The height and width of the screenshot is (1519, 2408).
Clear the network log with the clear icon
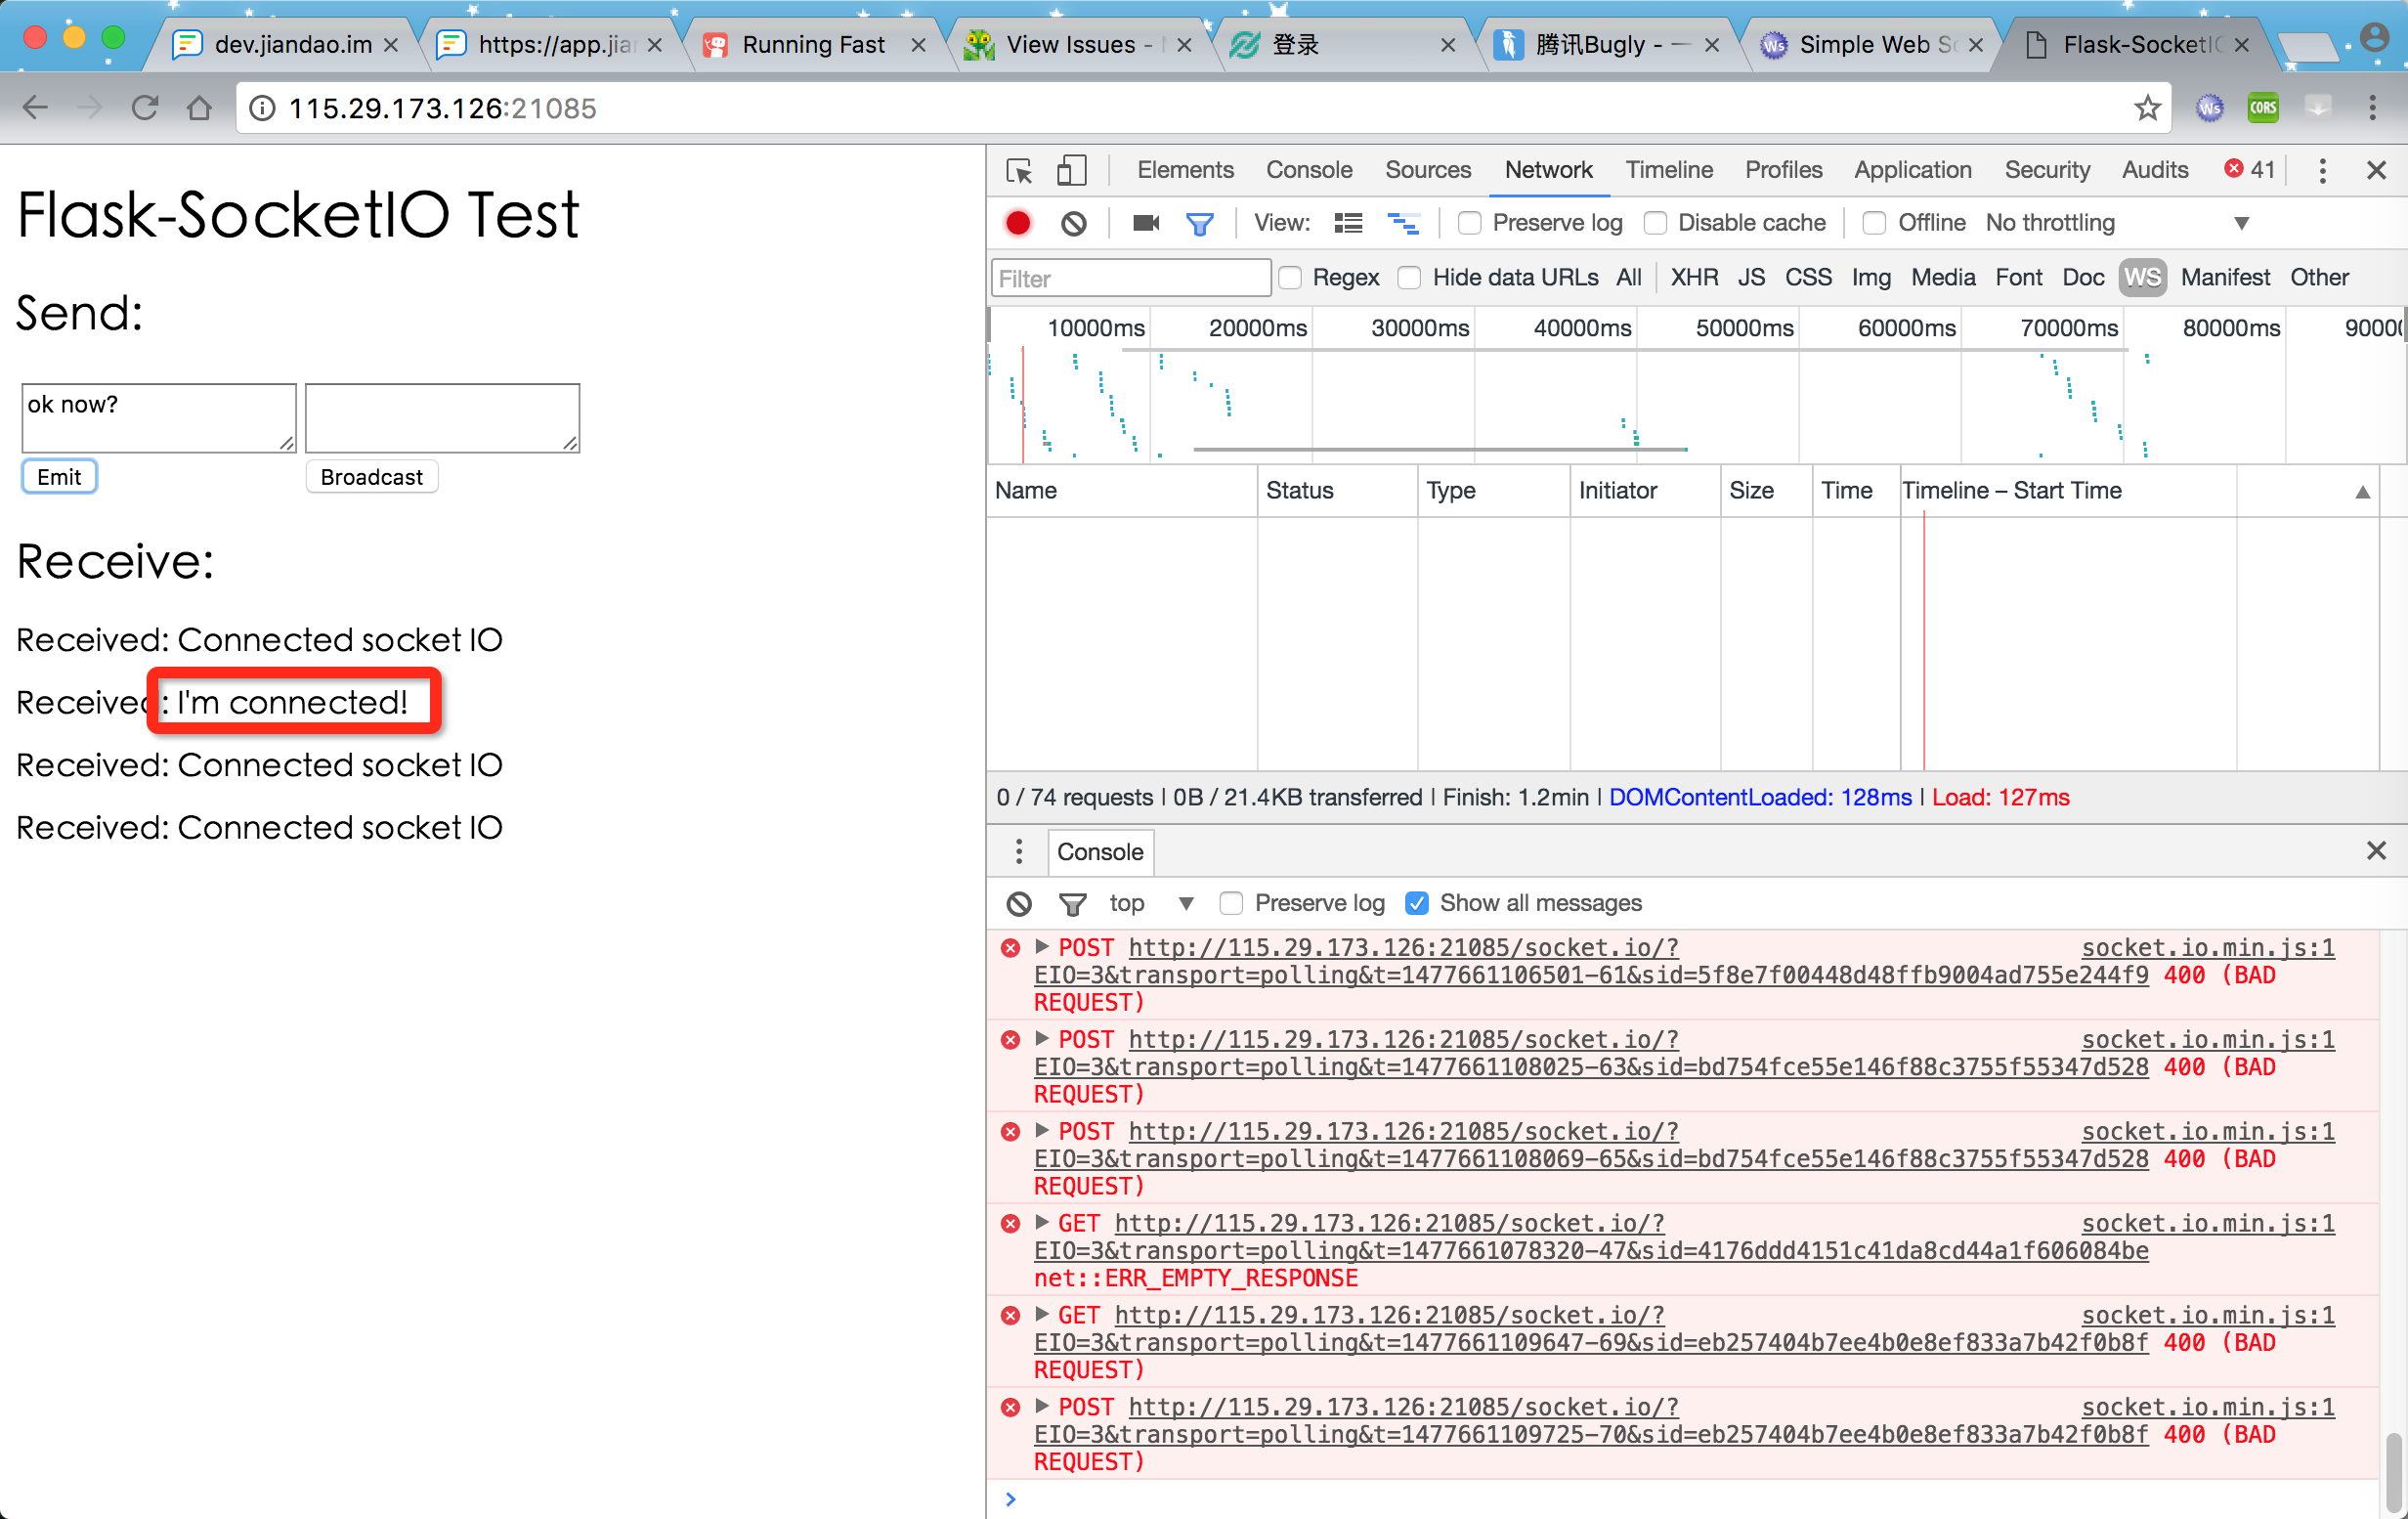tap(1073, 223)
